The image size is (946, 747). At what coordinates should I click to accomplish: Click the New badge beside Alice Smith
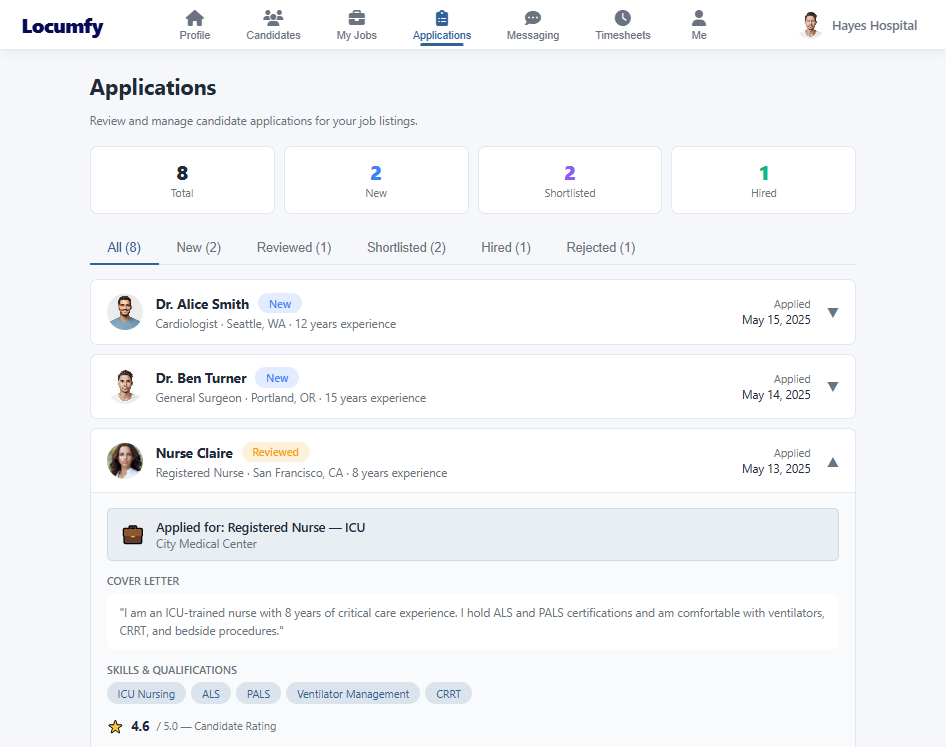click(280, 304)
